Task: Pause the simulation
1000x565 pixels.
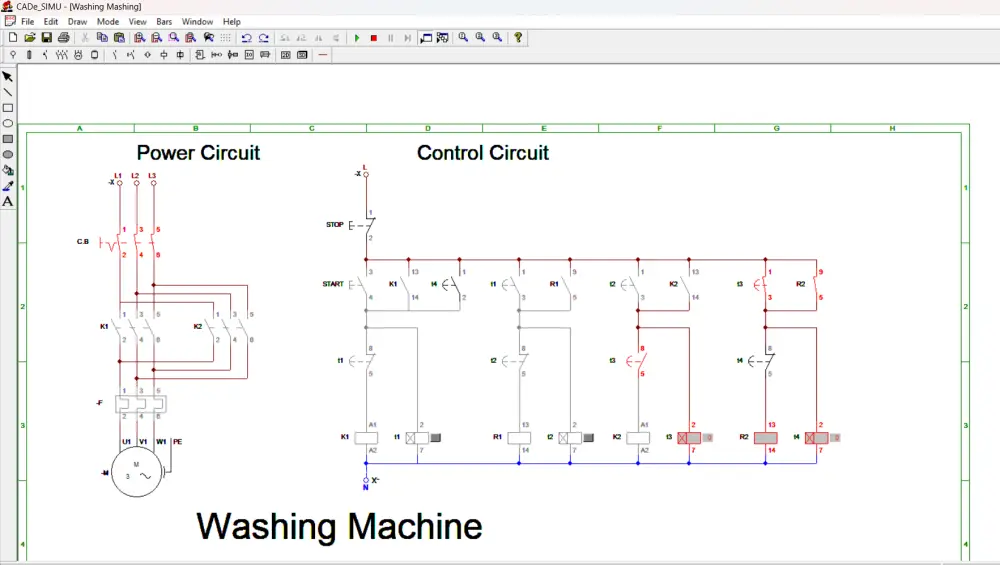Action: pos(391,38)
